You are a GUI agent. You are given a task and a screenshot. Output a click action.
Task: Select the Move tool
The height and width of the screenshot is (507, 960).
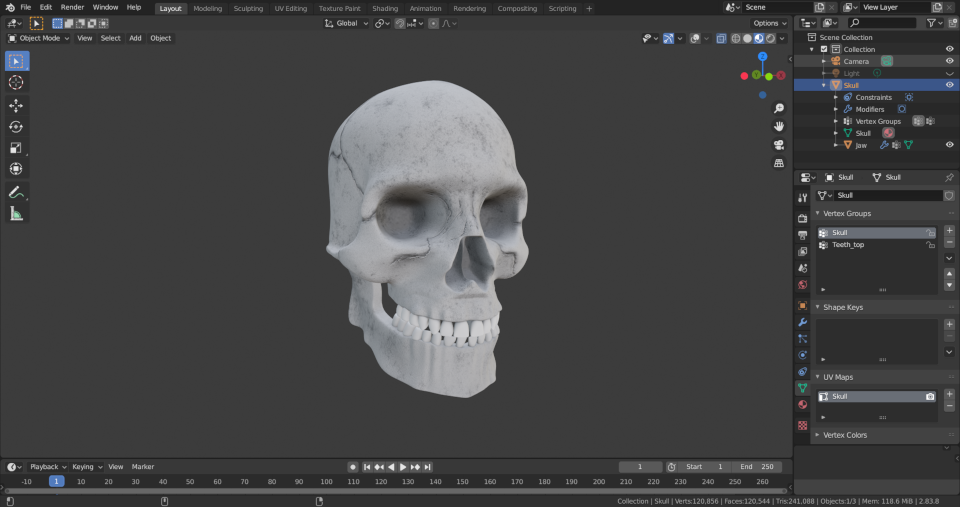pyautogui.click(x=17, y=105)
